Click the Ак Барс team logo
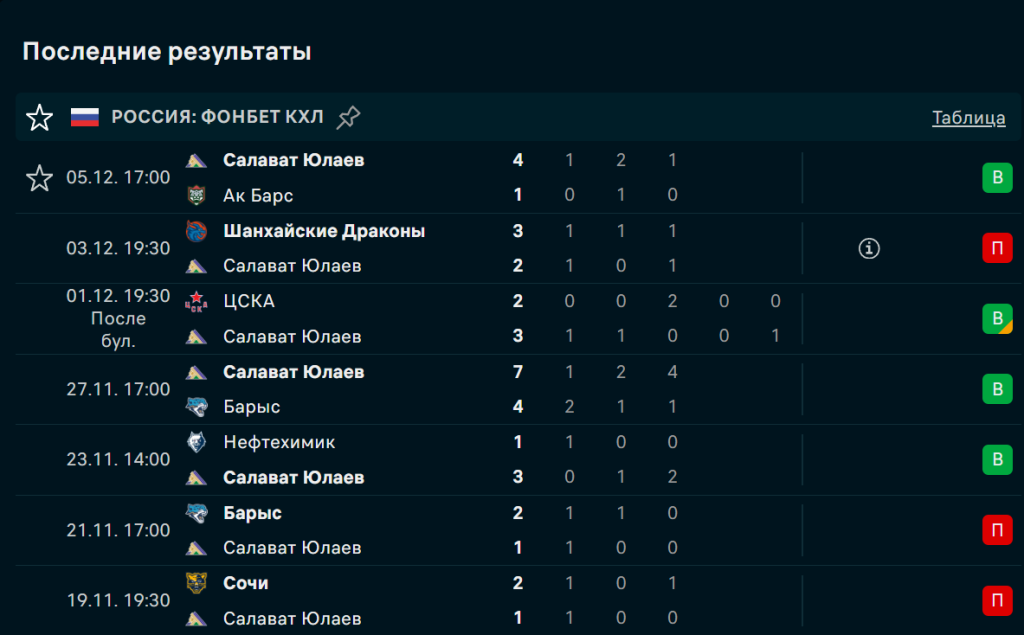 point(196,195)
